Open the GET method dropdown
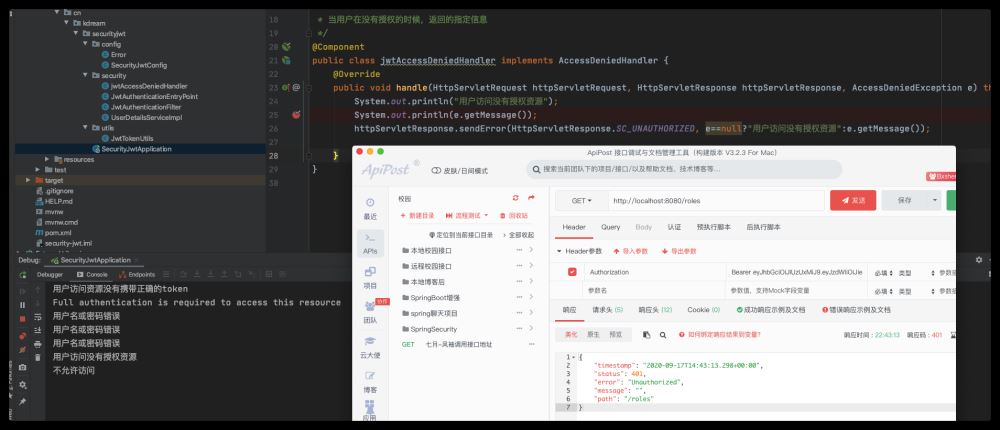Screen dimensions: 1000x430 coord(581,200)
